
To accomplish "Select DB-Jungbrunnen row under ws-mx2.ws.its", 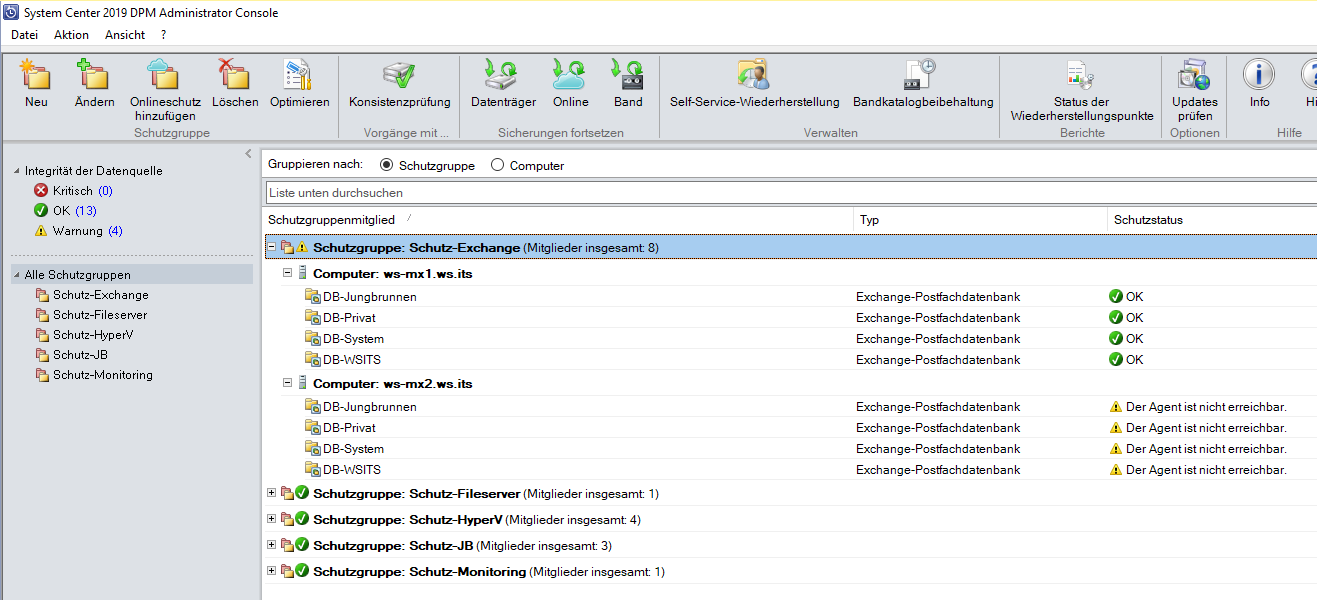I will click(x=790, y=407).
